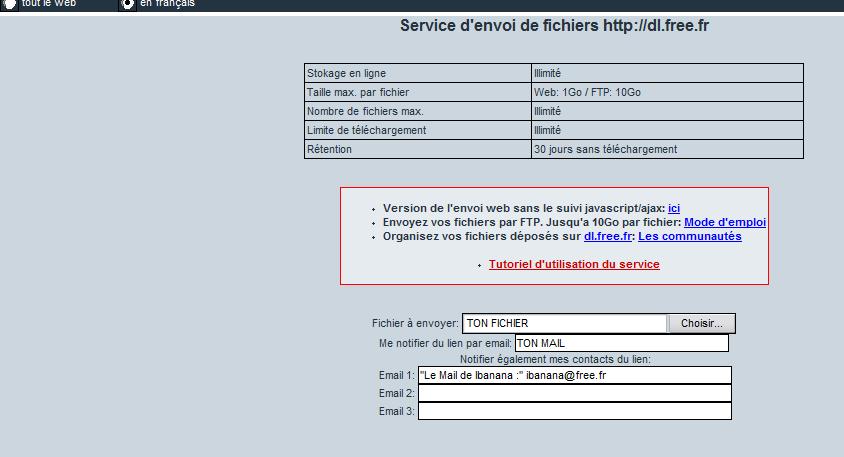Open 'Tutoriel d'utilisation du service' link

574,264
